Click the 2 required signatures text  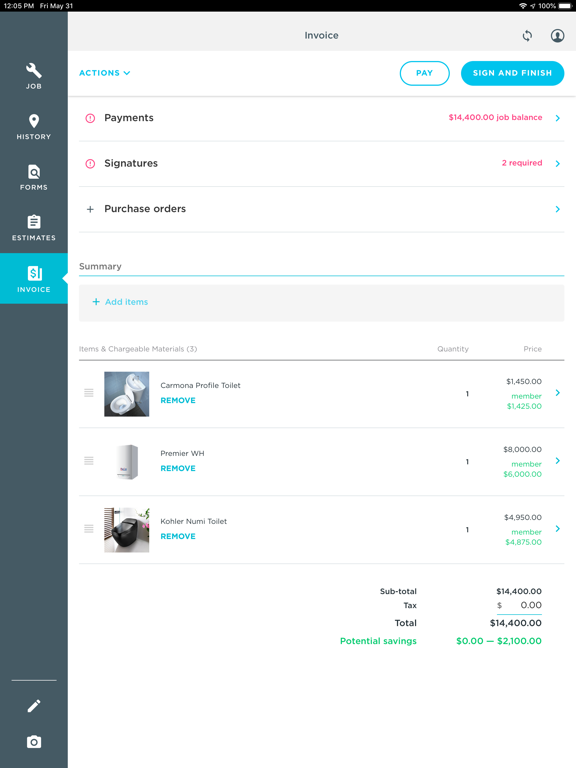pos(522,163)
